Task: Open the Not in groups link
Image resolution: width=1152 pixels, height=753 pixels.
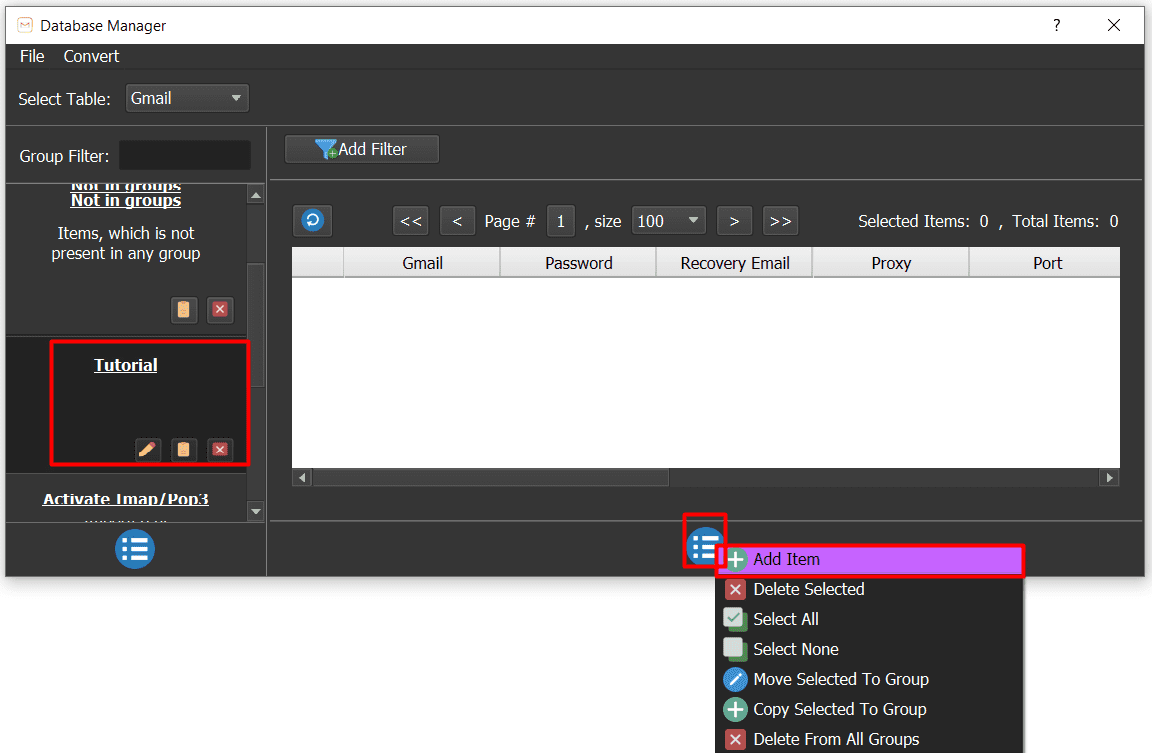Action: pos(126,201)
